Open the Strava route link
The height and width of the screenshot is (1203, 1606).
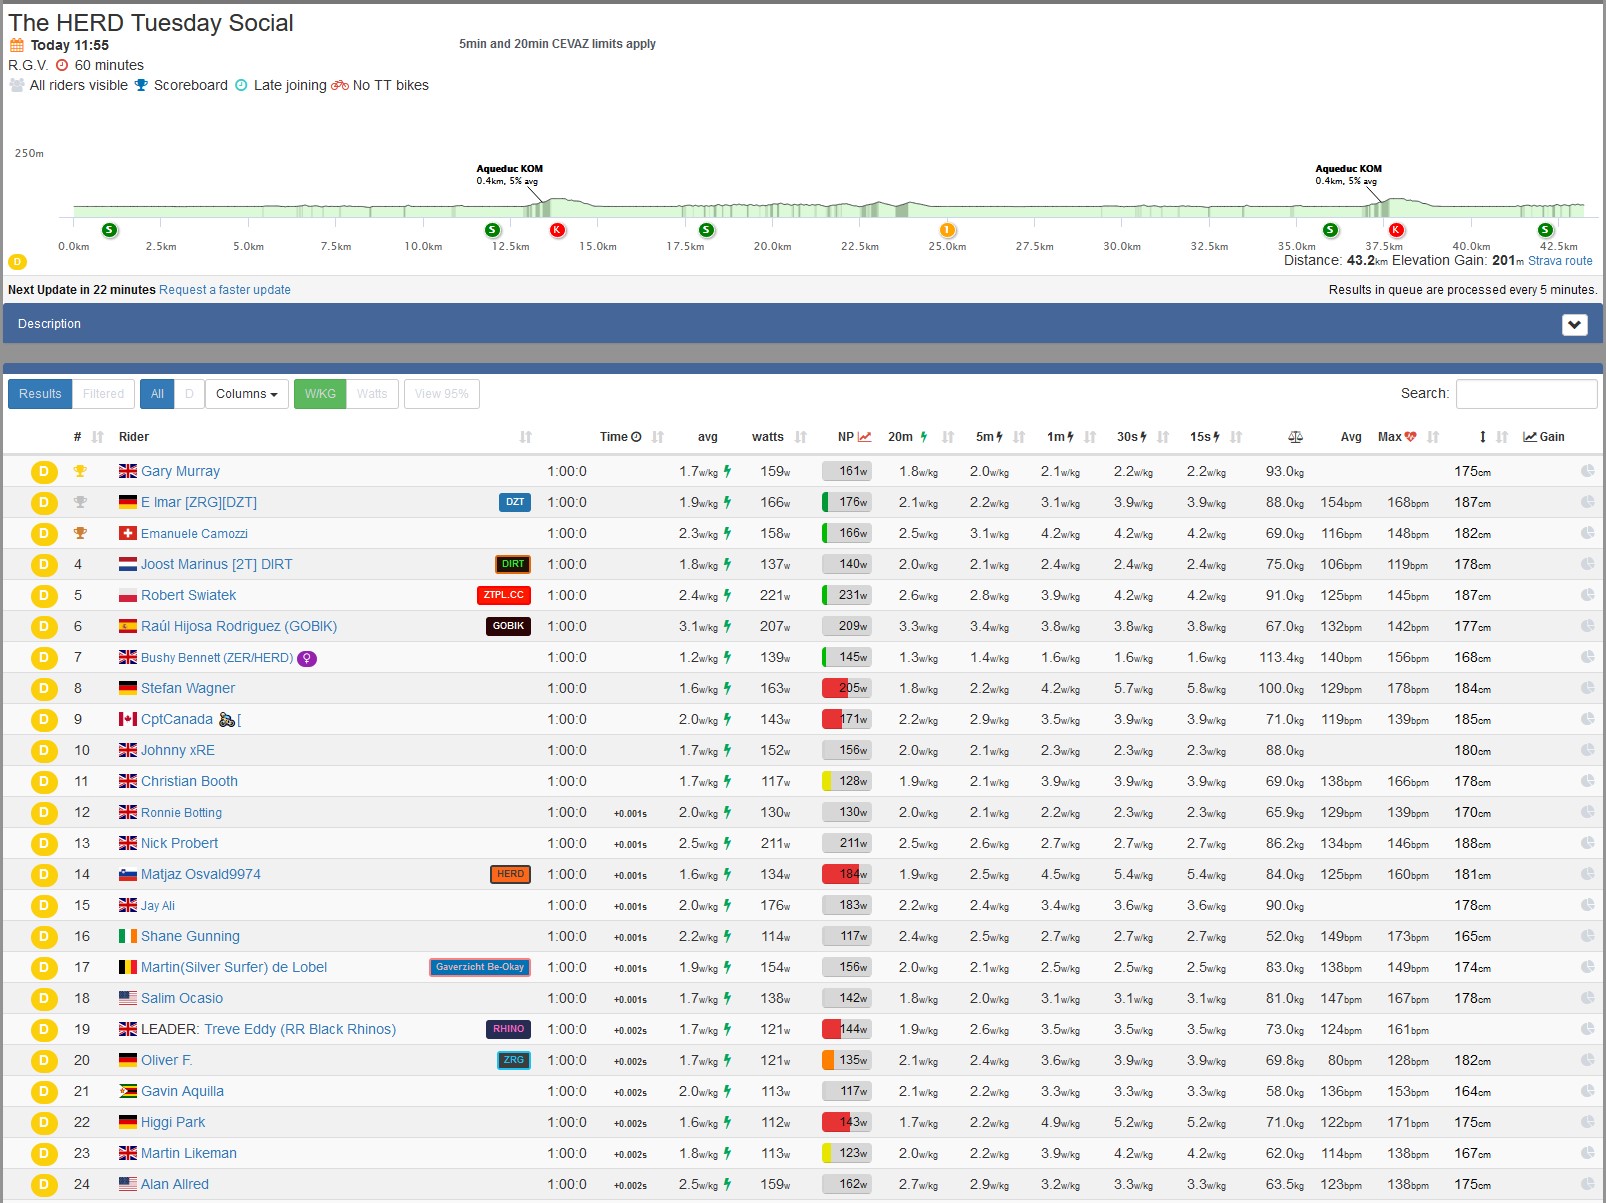pos(1560,261)
